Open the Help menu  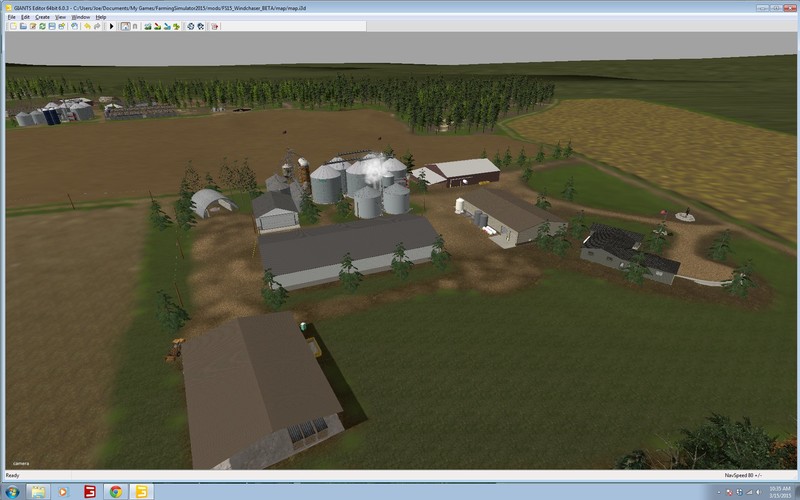coord(101,17)
